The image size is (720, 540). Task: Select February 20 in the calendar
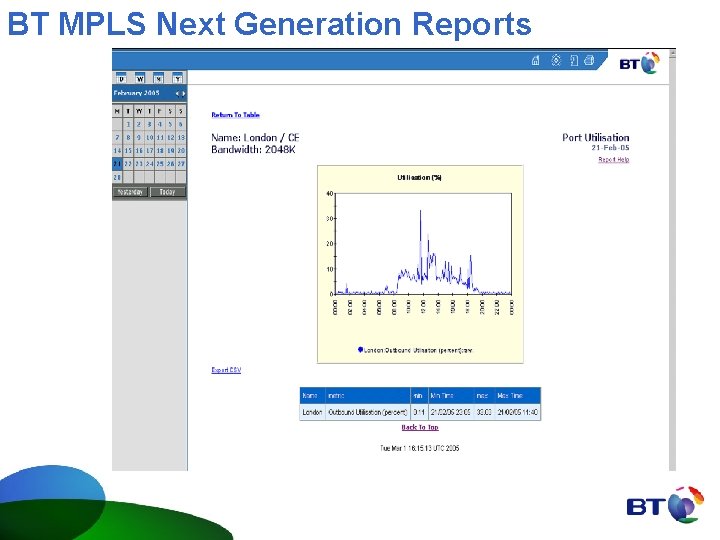[181, 151]
